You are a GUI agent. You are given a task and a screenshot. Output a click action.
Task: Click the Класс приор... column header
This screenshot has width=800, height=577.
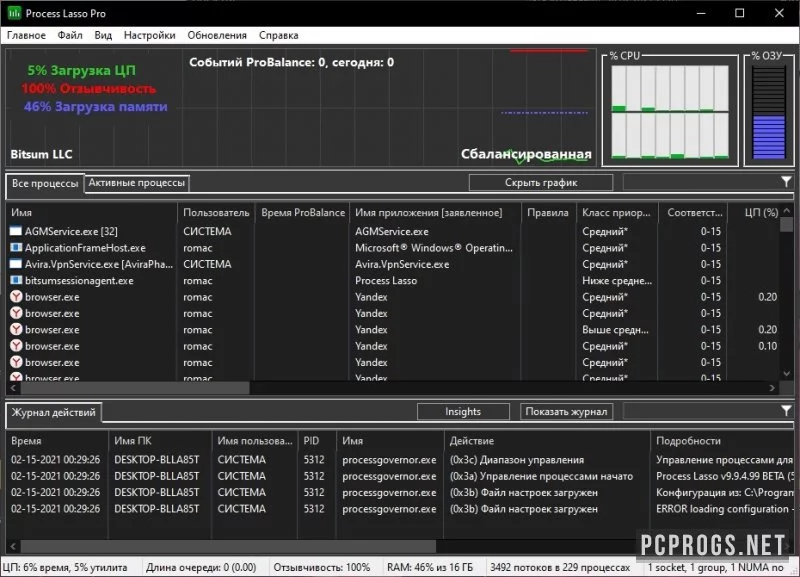(x=616, y=213)
